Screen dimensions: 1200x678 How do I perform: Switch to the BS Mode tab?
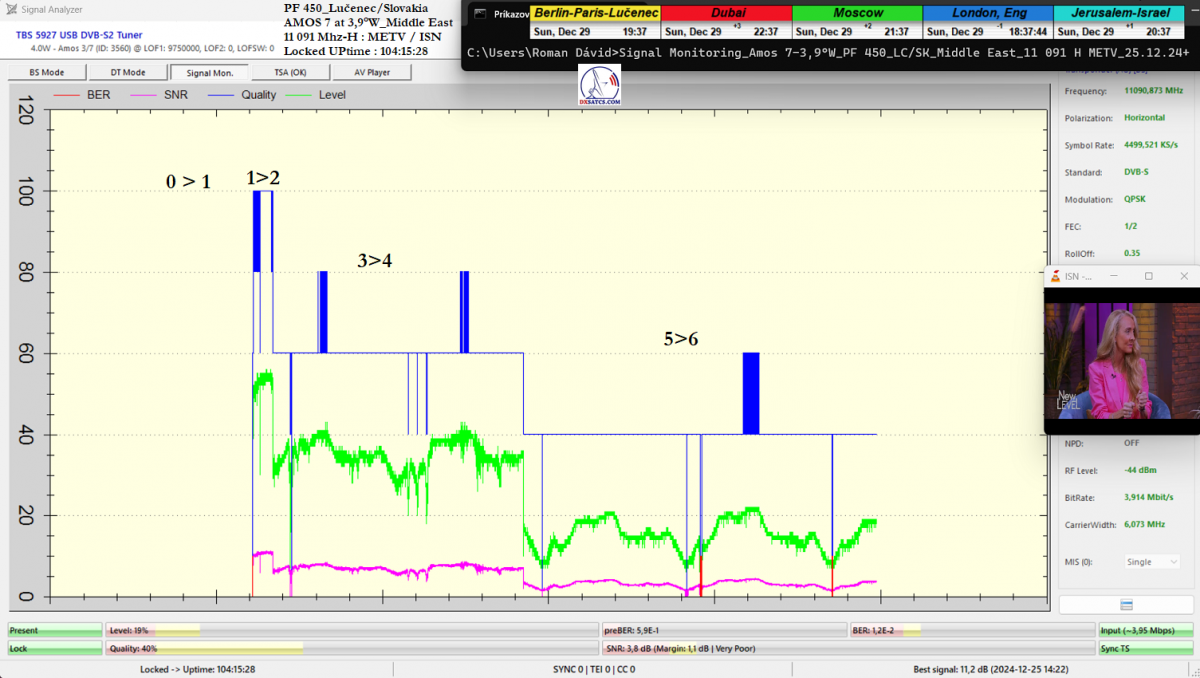coord(47,72)
